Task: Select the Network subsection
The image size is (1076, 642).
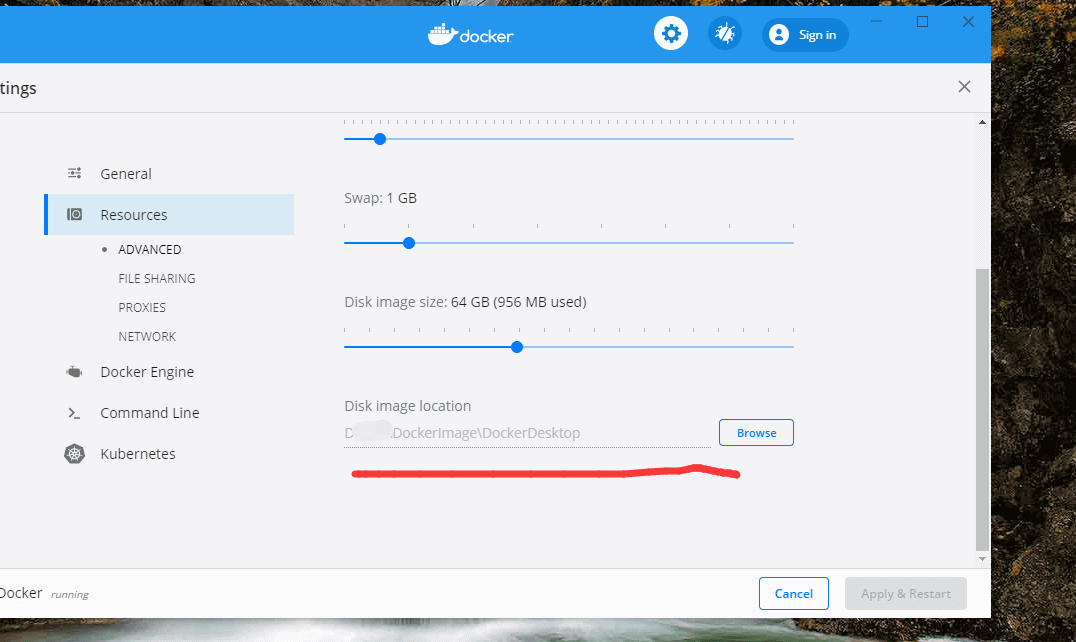Action: pos(147,337)
